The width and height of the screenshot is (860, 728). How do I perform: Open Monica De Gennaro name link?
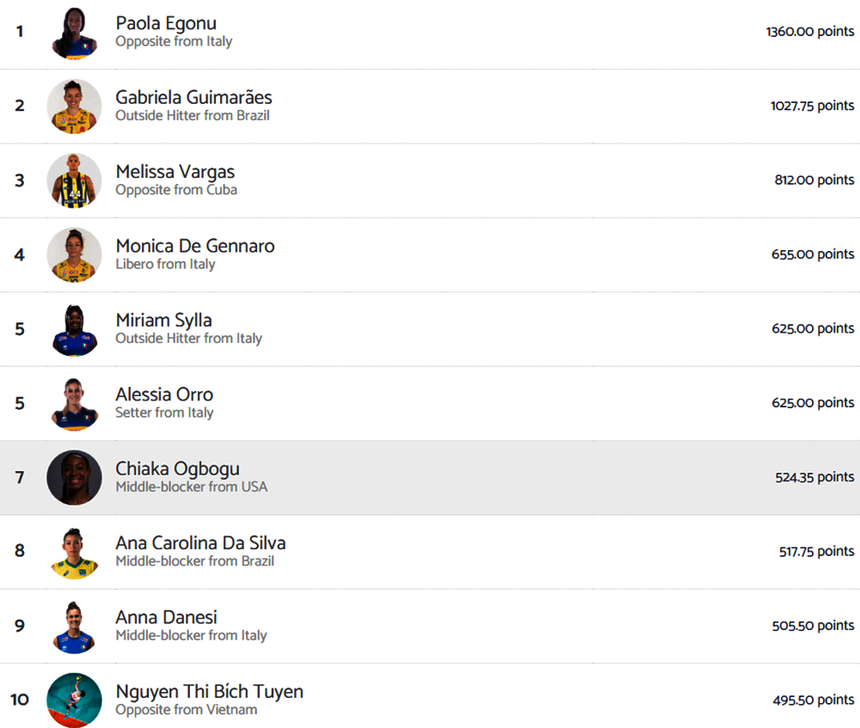195,246
